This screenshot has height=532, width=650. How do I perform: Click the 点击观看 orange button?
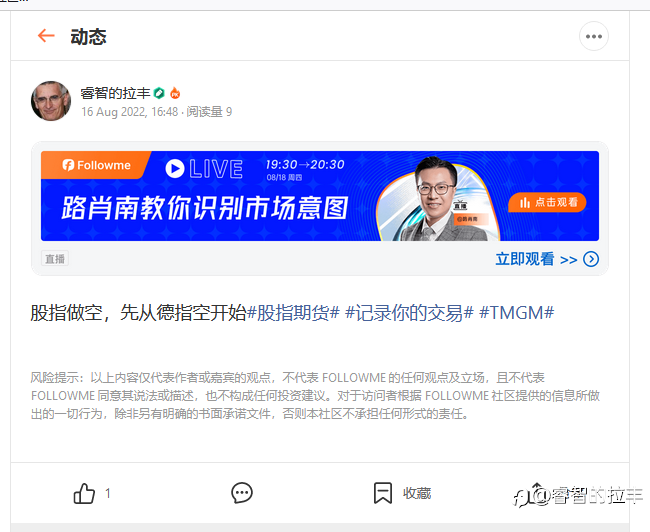click(x=547, y=202)
